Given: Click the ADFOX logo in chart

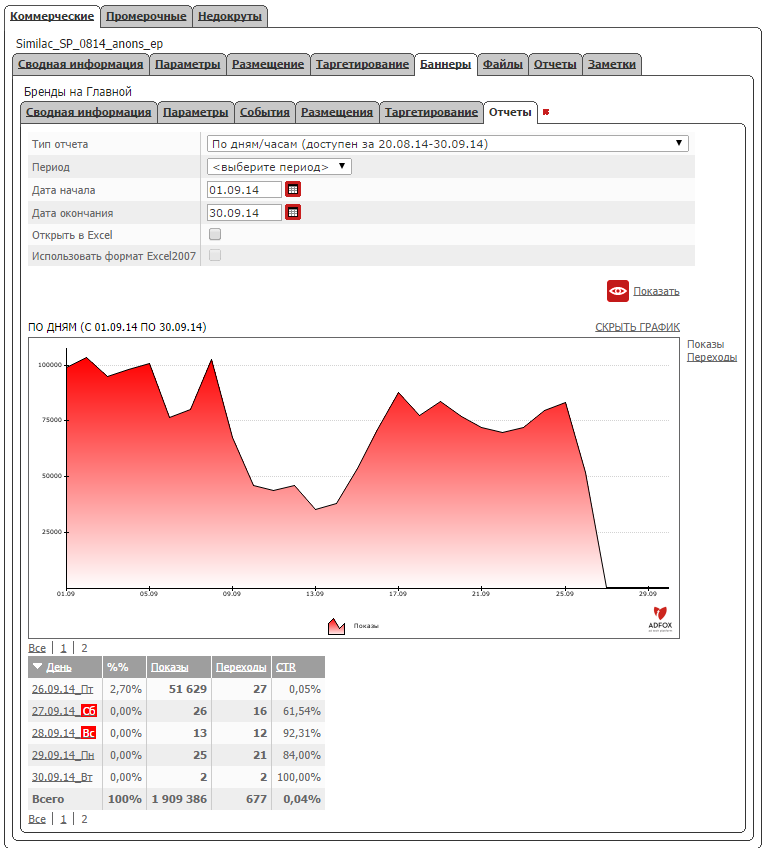Looking at the screenshot, I should click(660, 619).
